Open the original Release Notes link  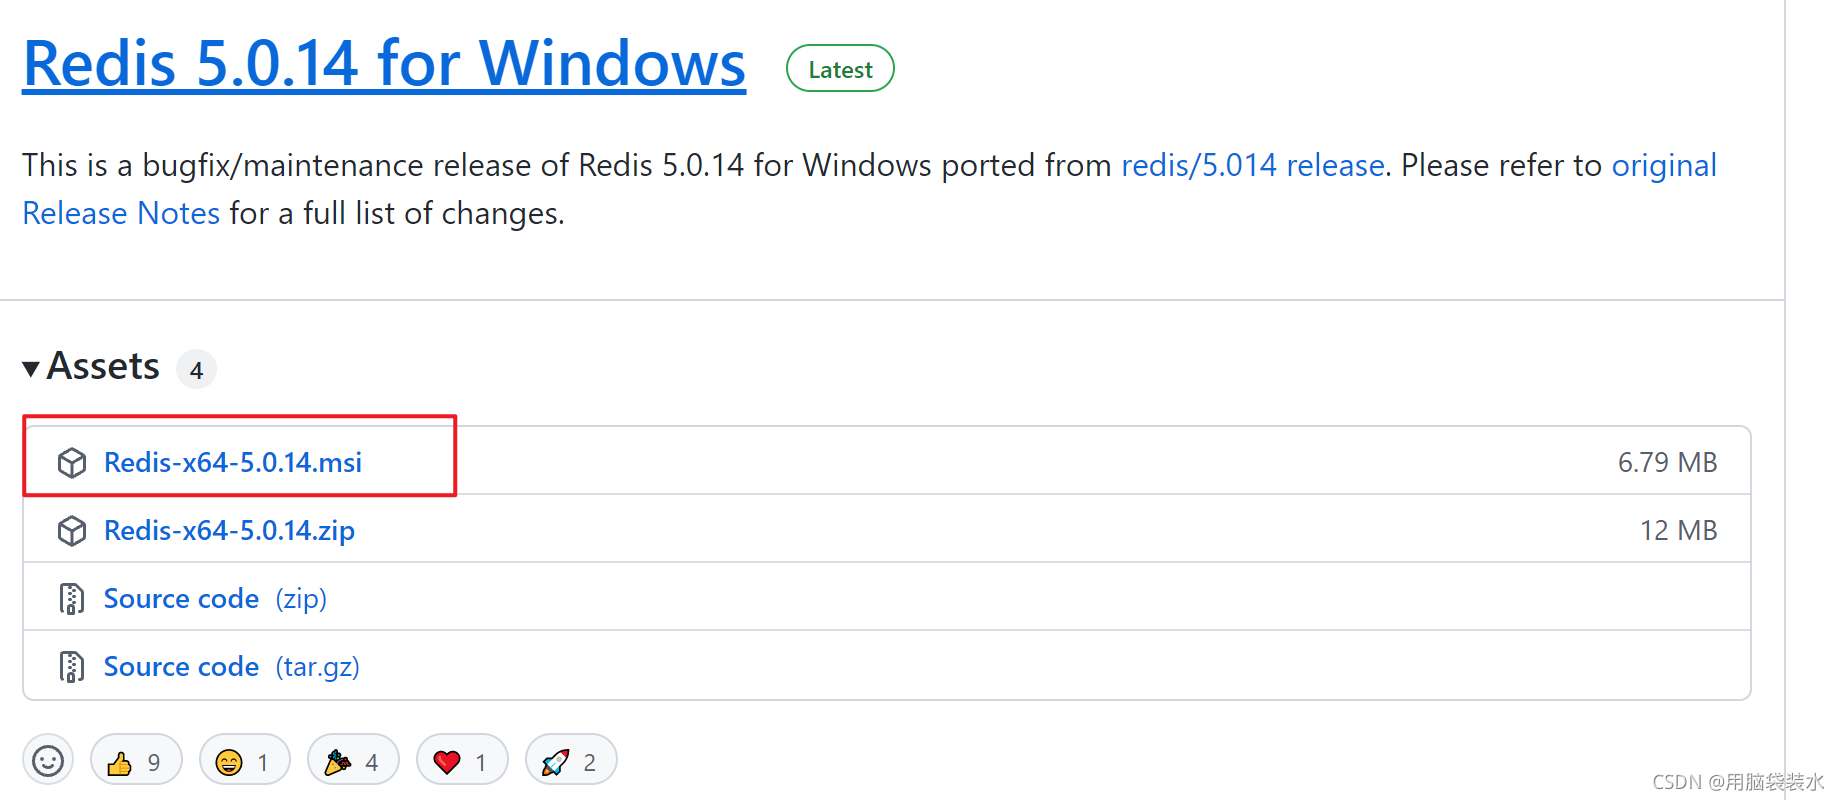pos(1664,165)
